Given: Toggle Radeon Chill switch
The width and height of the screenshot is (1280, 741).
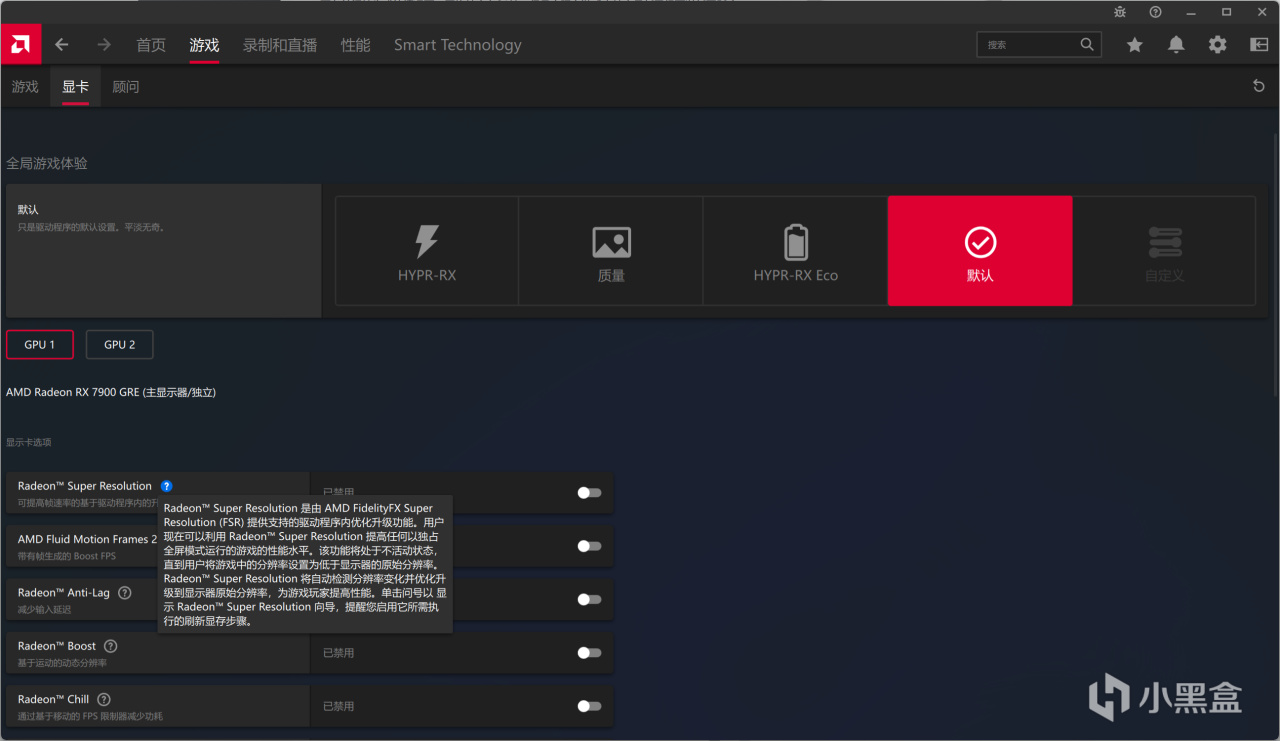Looking at the screenshot, I should tap(589, 706).
